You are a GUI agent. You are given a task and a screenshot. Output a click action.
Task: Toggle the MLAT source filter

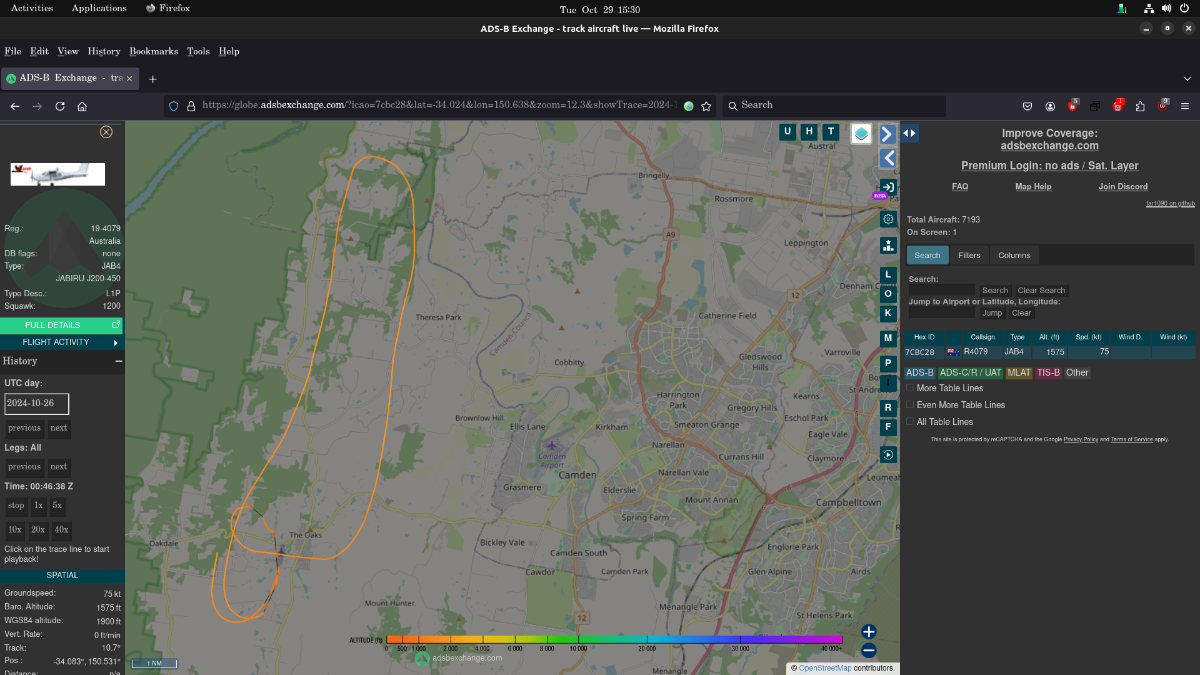(1019, 373)
